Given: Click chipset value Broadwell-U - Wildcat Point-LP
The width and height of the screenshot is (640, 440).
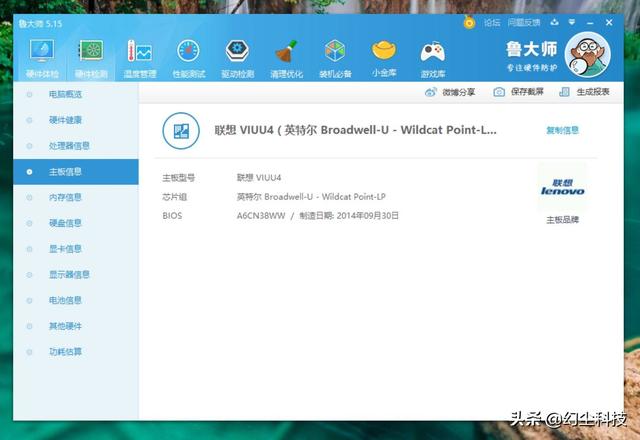Looking at the screenshot, I should point(325,197).
